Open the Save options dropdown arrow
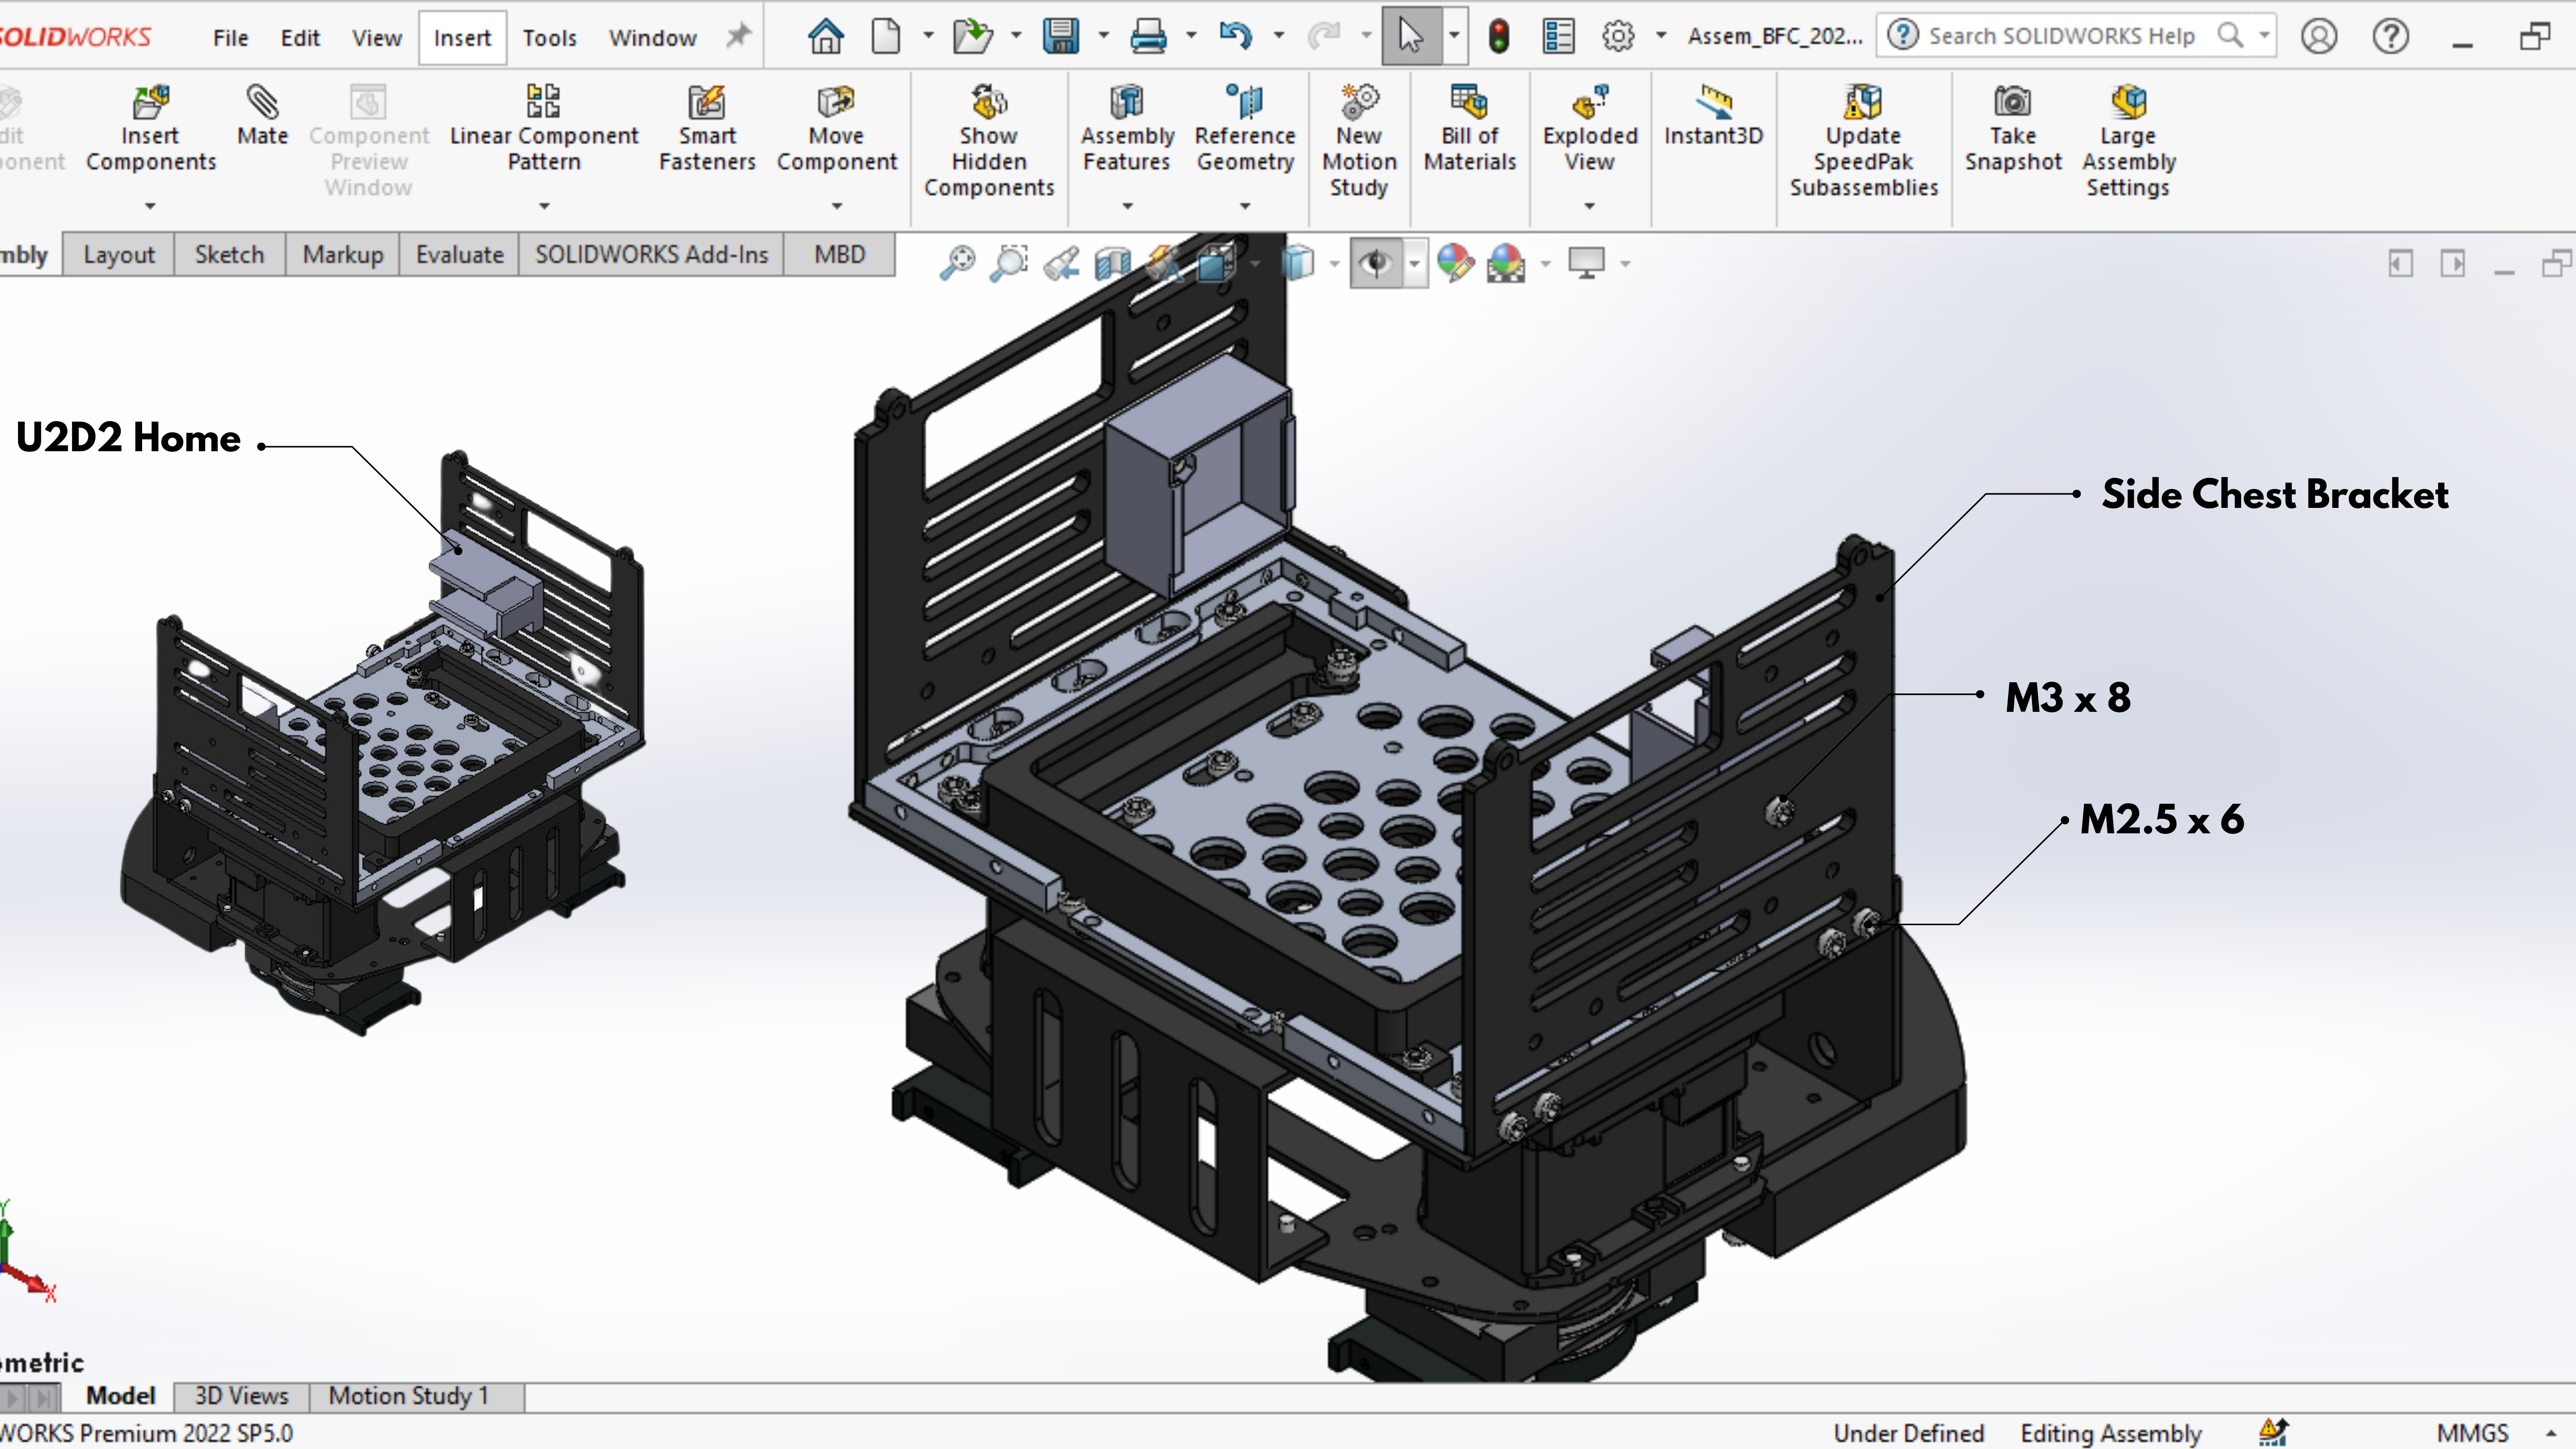 click(1104, 36)
